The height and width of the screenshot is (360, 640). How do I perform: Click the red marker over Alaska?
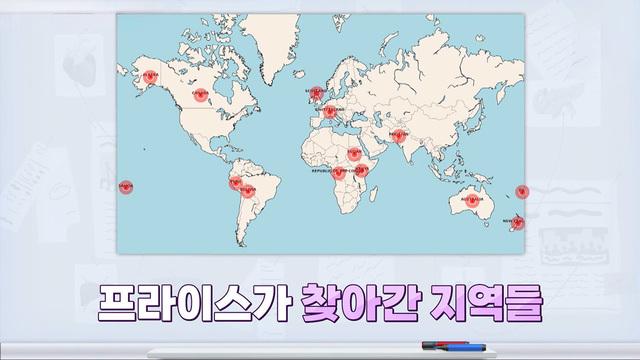coord(150,76)
